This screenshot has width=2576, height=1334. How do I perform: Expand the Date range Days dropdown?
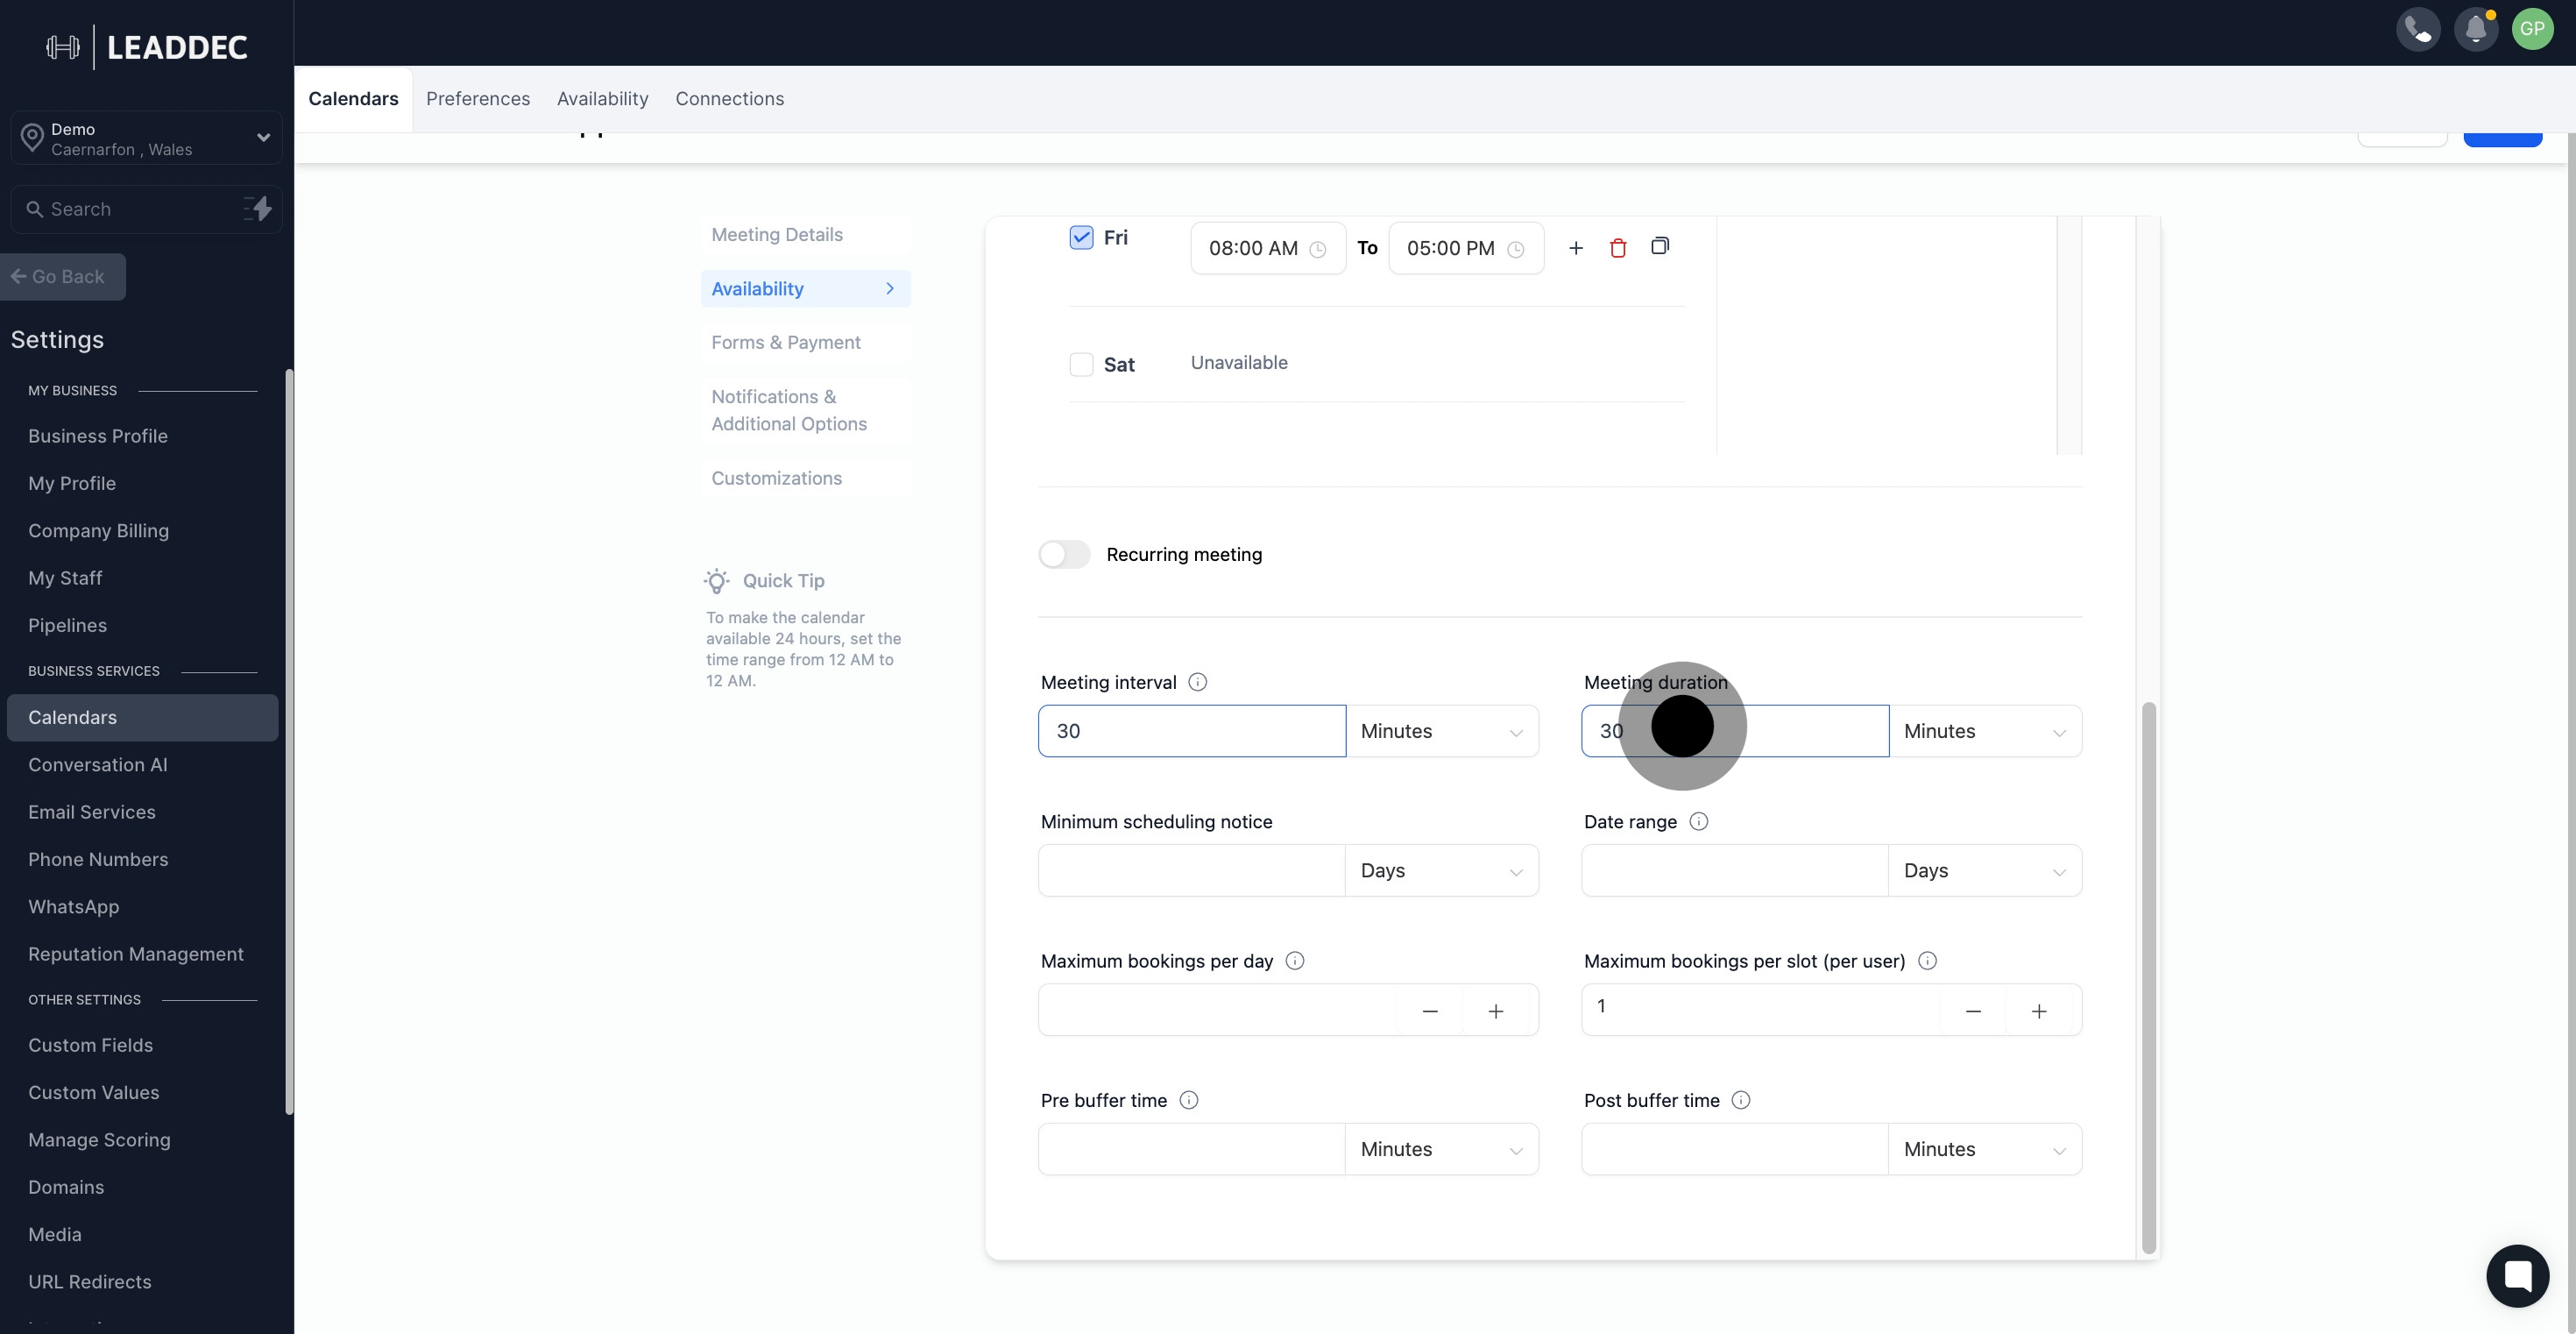click(1984, 870)
